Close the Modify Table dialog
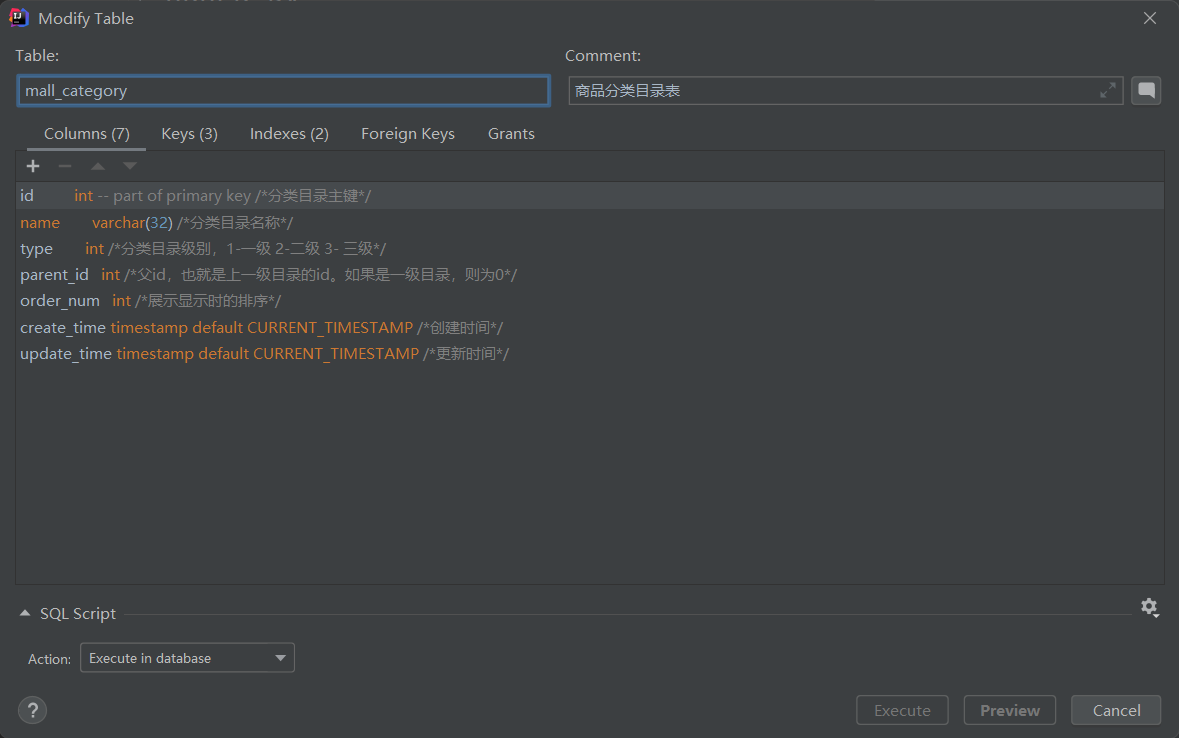The height and width of the screenshot is (738, 1179). 1150,18
